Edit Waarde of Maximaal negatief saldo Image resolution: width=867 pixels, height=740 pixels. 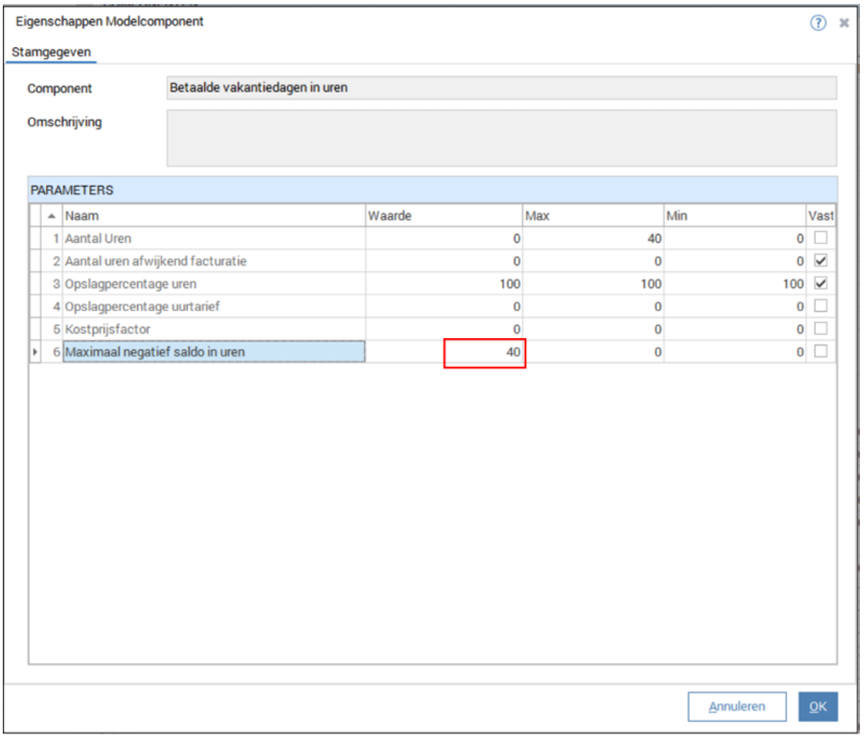[485, 352]
